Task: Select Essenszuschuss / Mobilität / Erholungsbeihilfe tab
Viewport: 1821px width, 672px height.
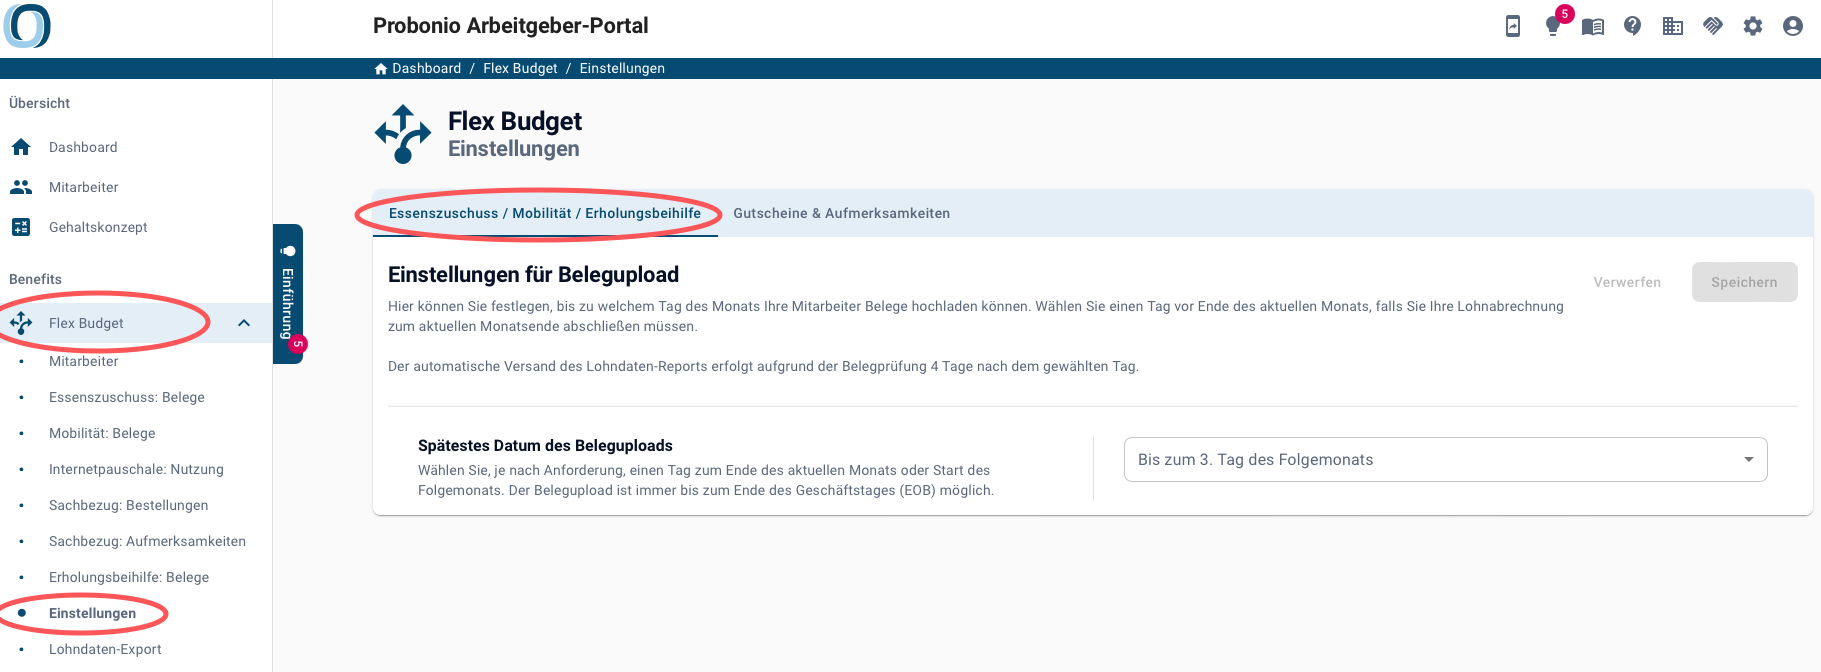Action: click(545, 213)
